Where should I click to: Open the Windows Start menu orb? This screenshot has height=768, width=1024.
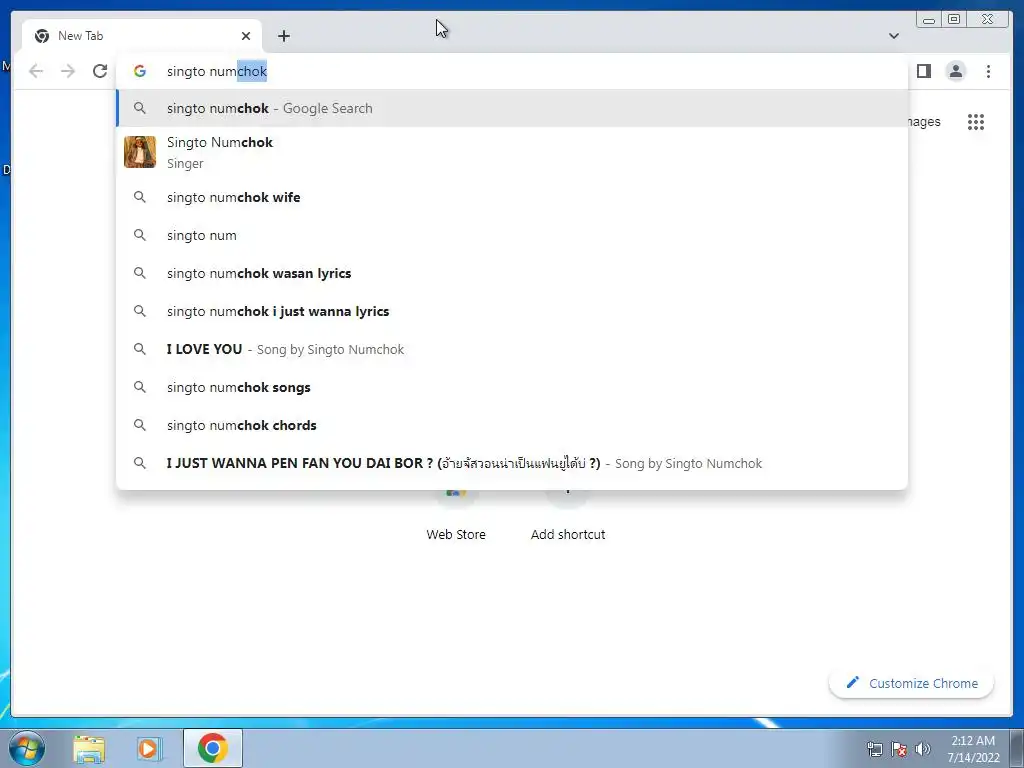[27, 748]
